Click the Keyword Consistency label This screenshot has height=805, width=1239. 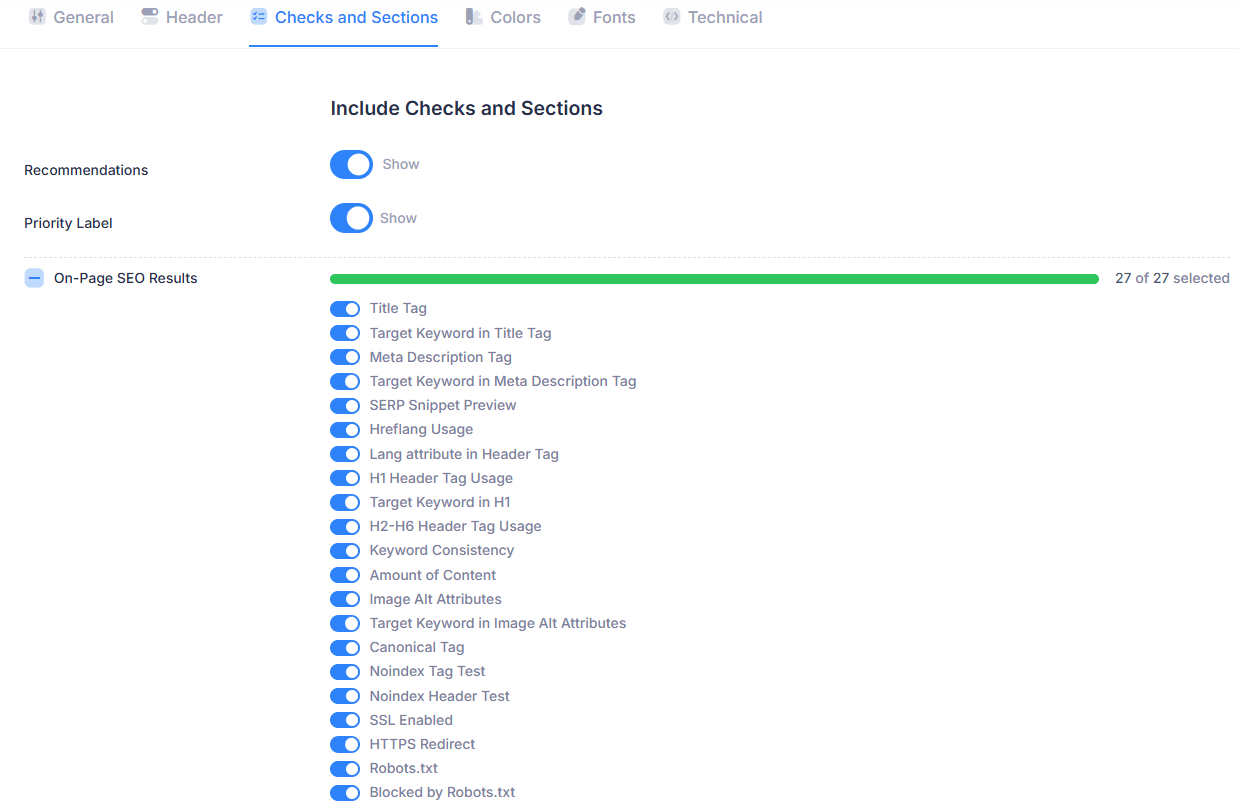441,551
